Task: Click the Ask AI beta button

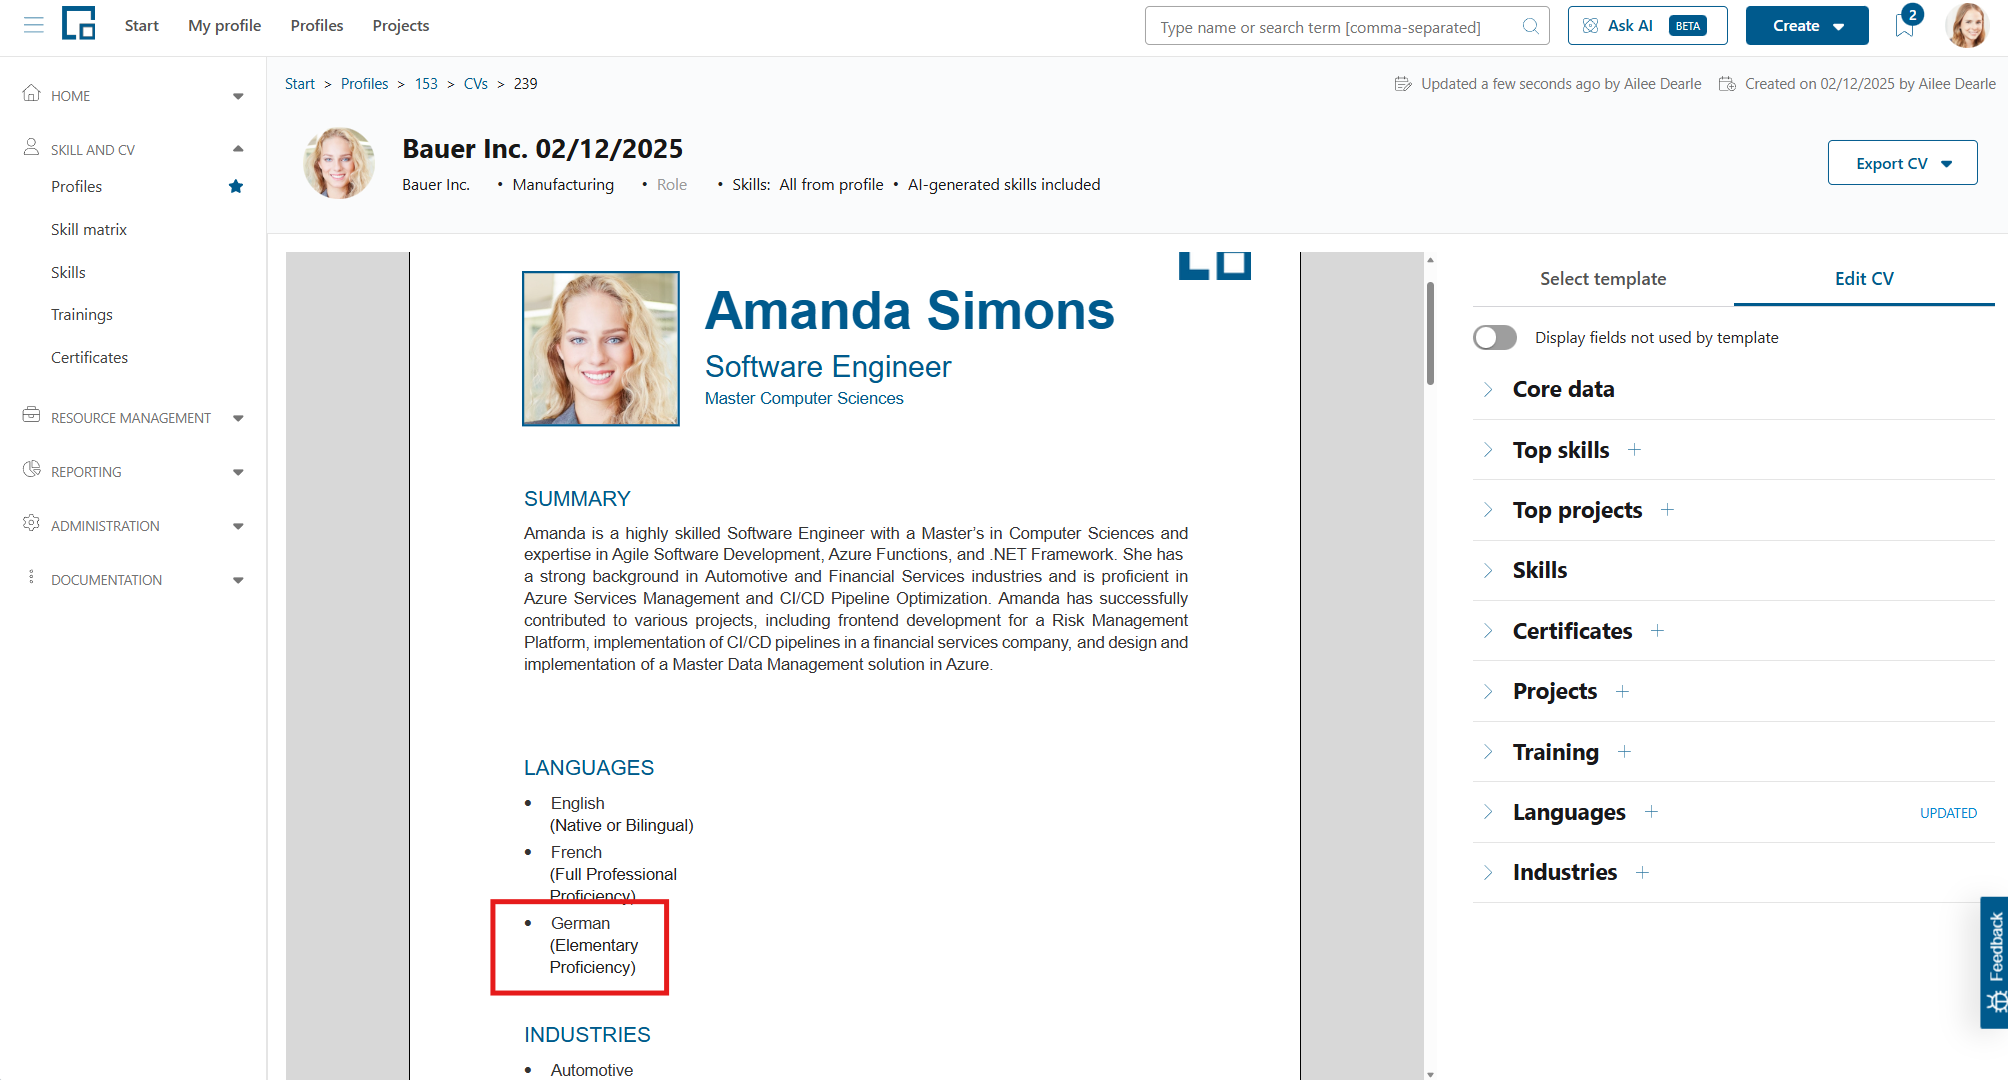Action: click(x=1647, y=26)
